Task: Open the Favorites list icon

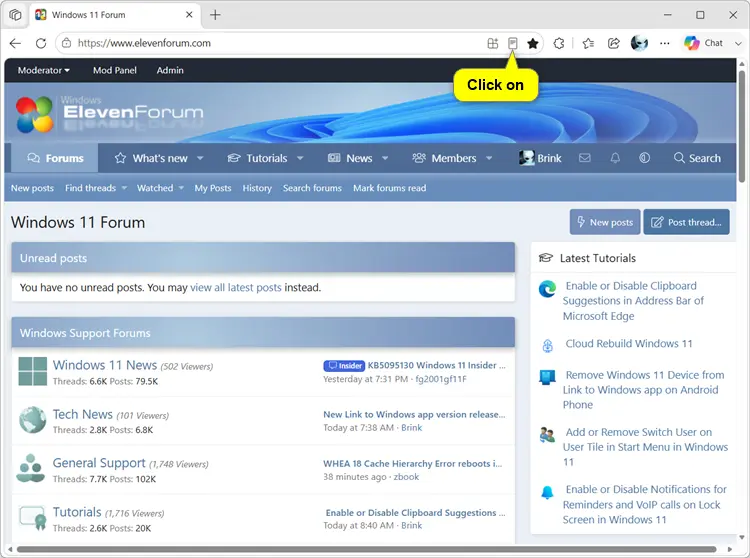Action: coord(588,44)
